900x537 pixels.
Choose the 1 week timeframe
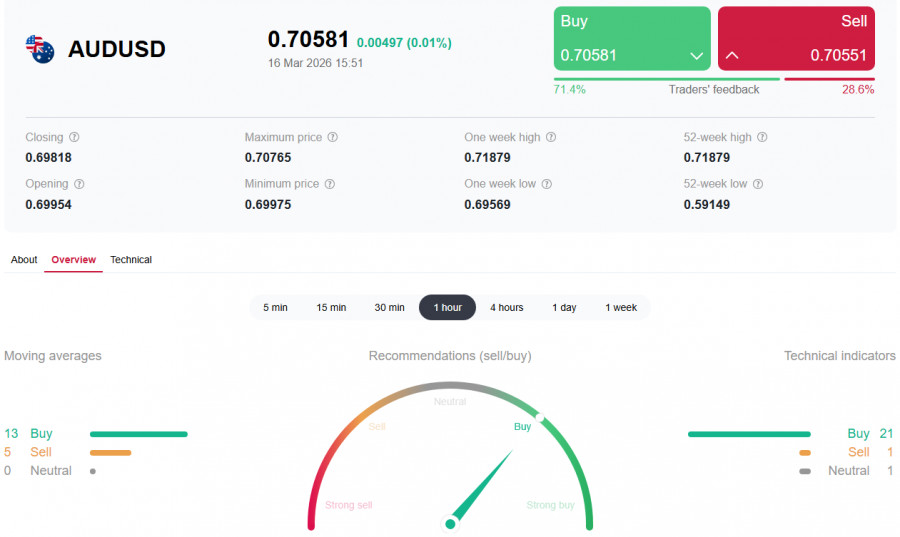tap(621, 308)
